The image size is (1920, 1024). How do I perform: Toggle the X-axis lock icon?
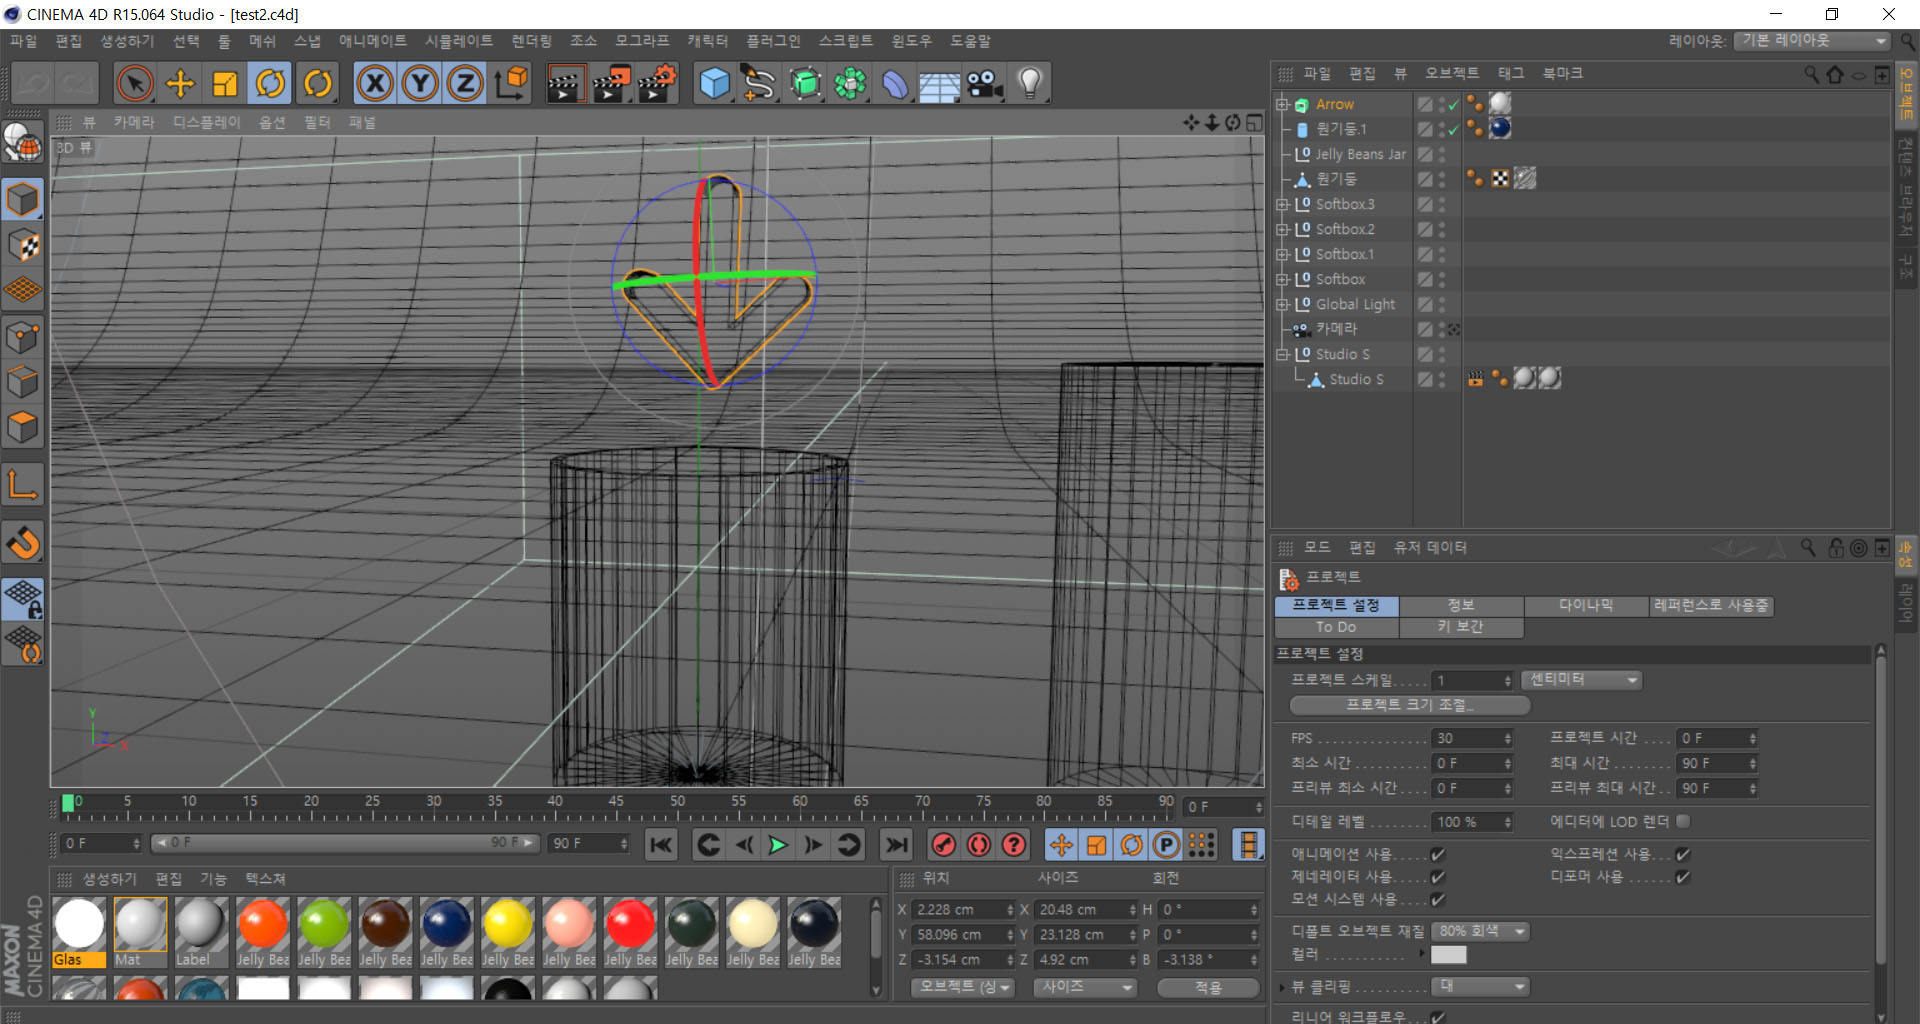click(x=375, y=84)
